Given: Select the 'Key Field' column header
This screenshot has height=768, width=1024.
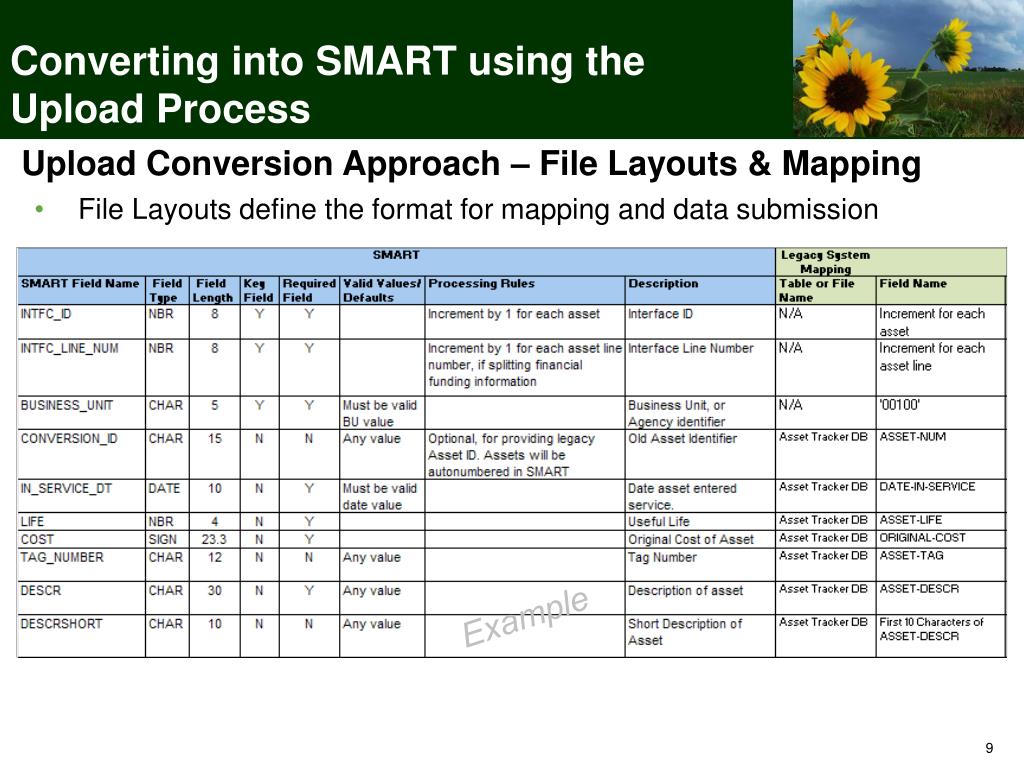Looking at the screenshot, I should tap(258, 291).
